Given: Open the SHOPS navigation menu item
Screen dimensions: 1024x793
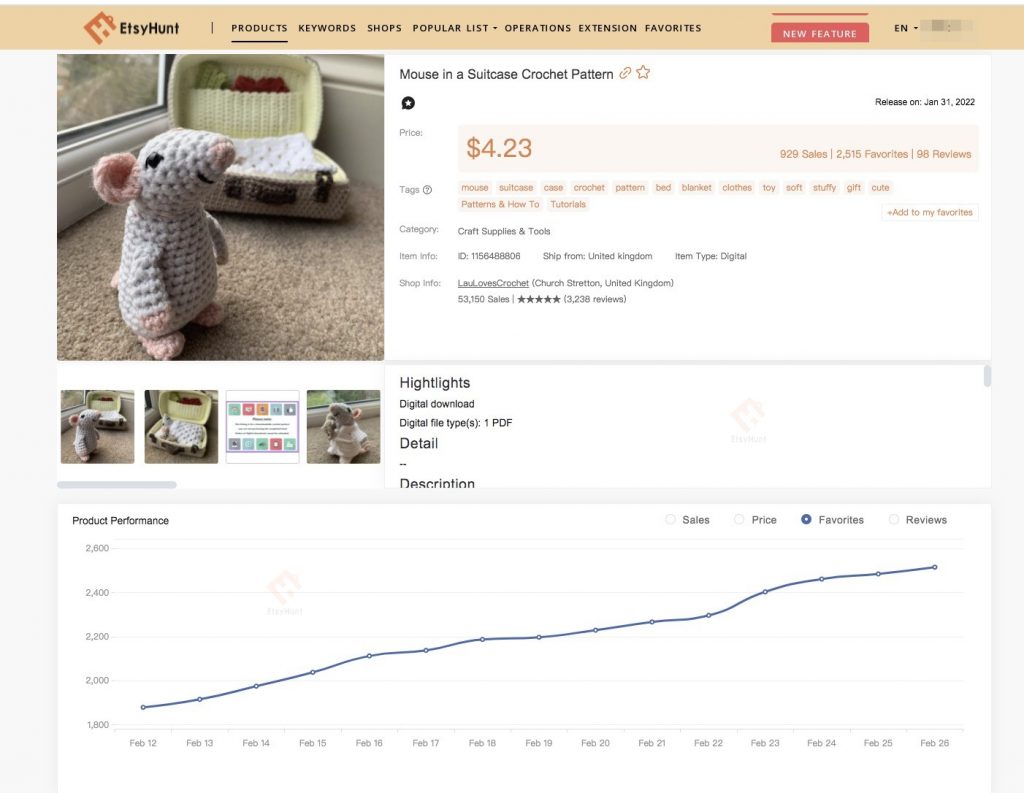Looking at the screenshot, I should click(384, 28).
